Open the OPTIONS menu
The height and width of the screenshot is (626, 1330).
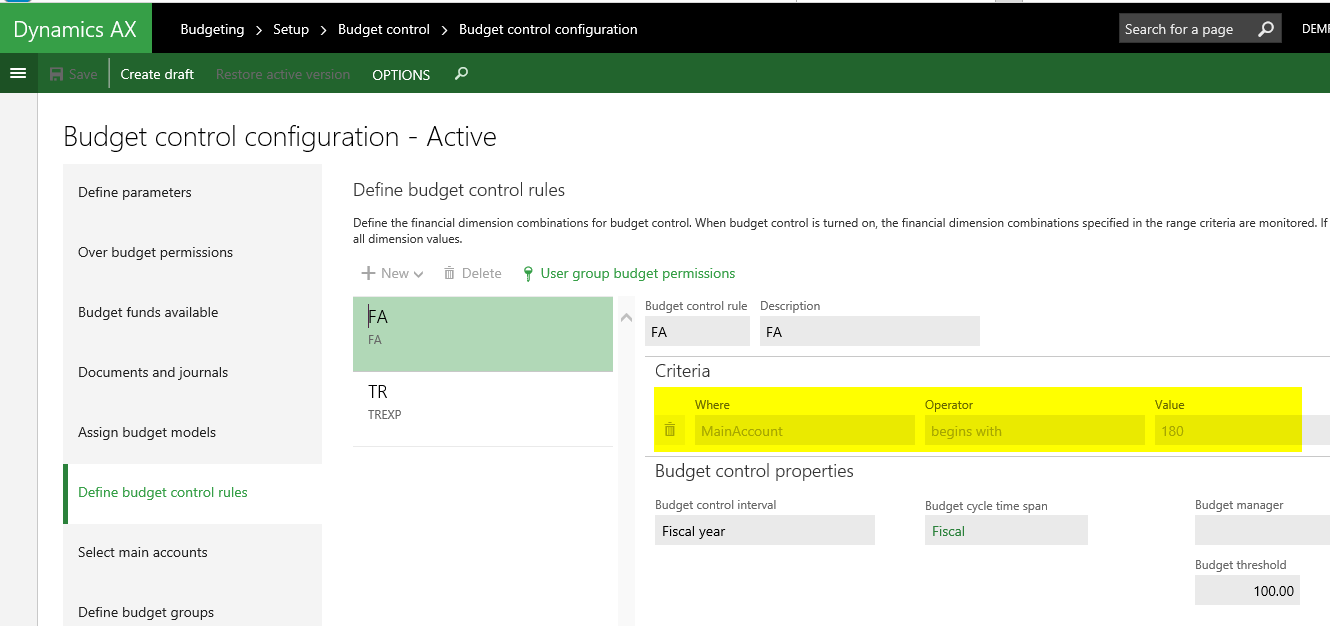pos(401,75)
